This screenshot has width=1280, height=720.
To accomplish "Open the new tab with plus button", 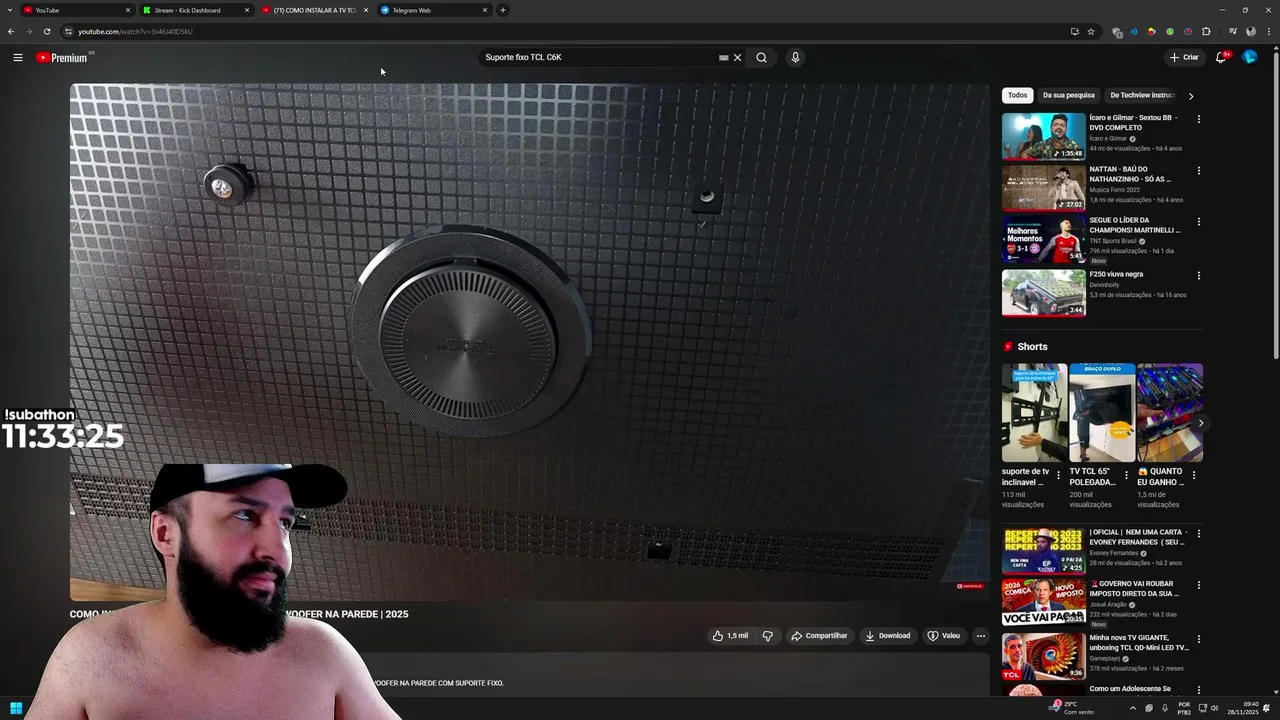I will point(503,10).
